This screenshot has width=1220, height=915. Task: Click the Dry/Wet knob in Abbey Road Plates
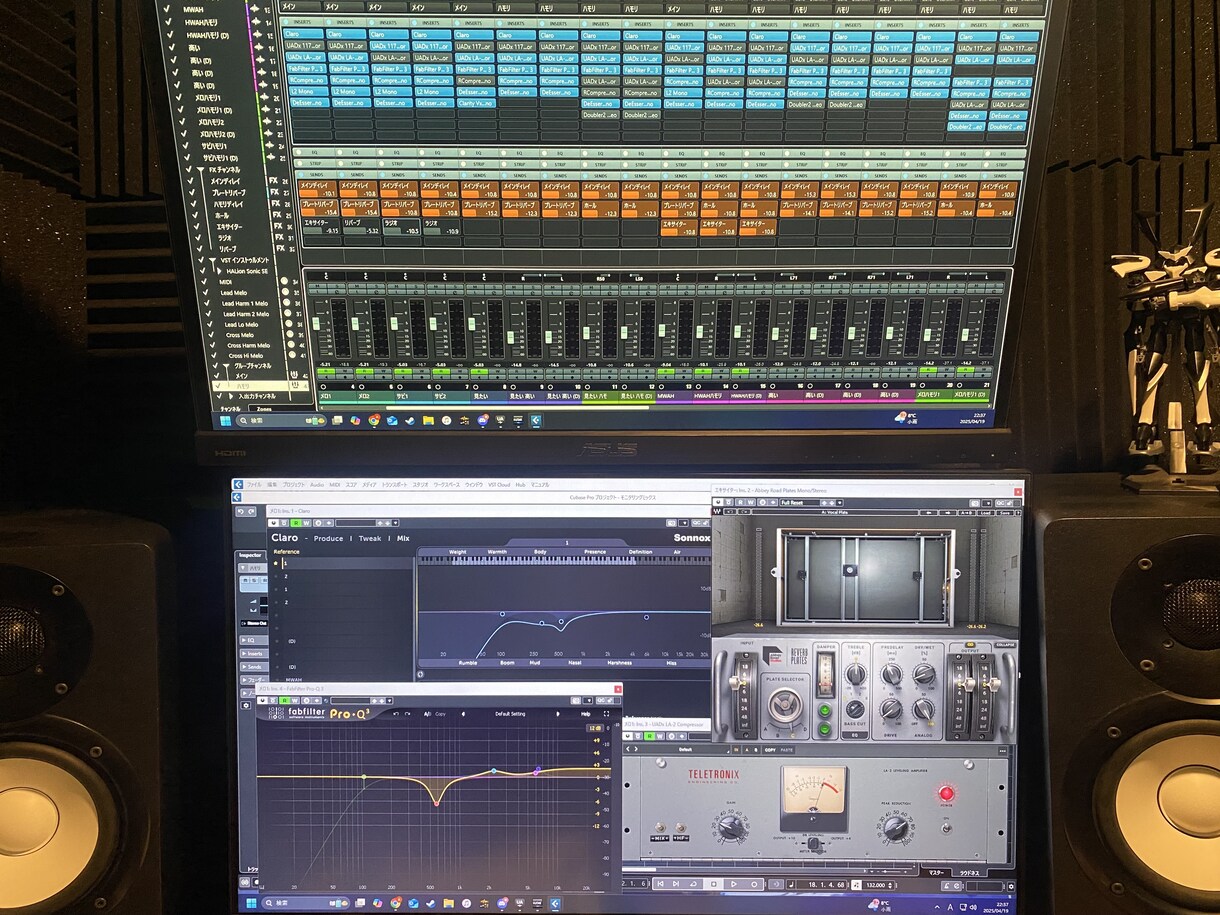pos(924,673)
